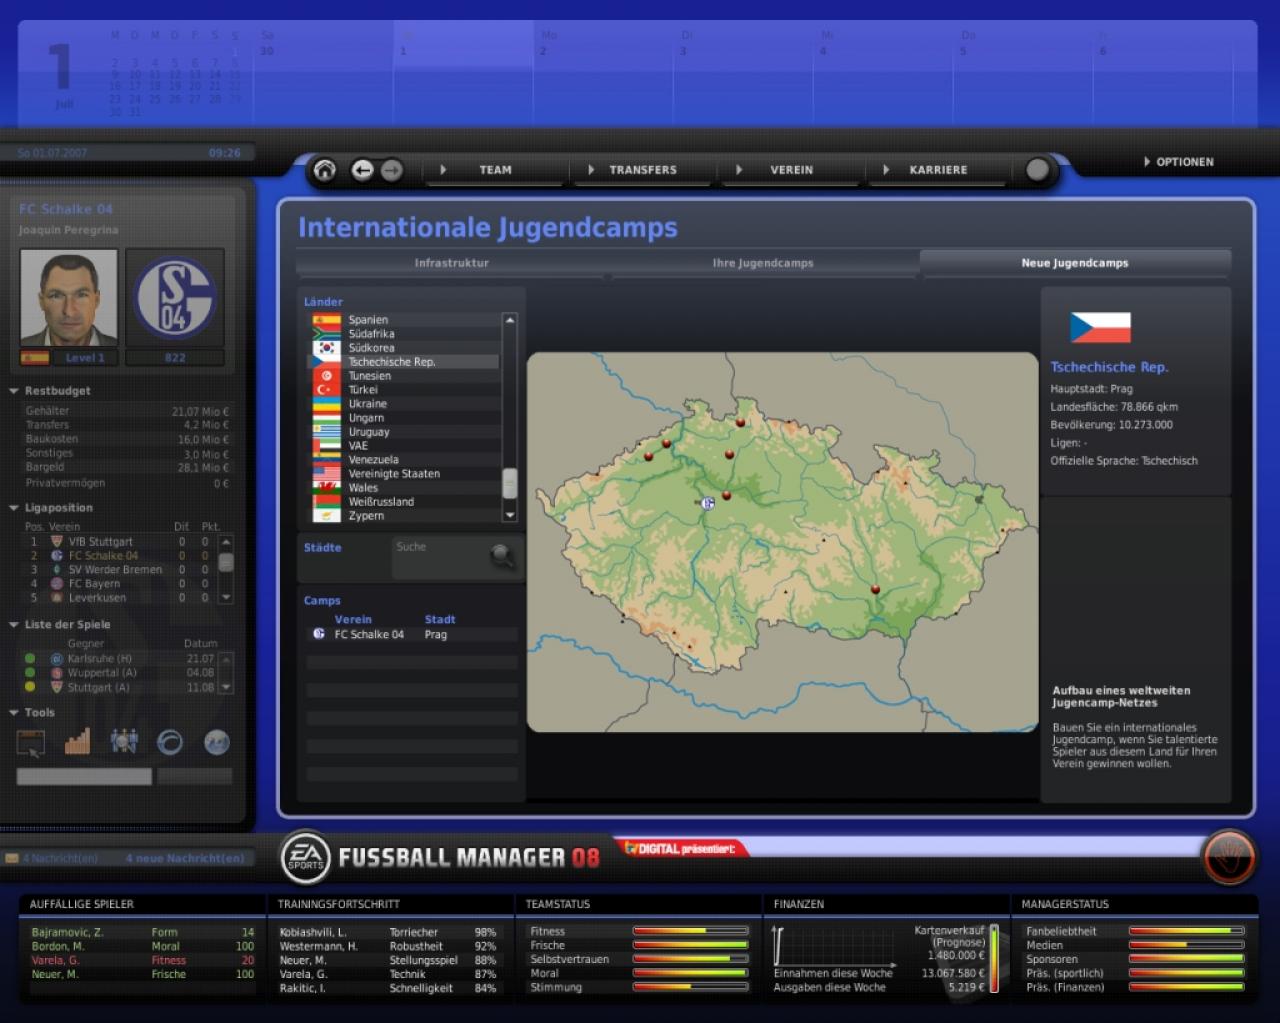Screen dimensions: 1280x1023
Task: Open the team lineup tool icon
Action: (124, 741)
